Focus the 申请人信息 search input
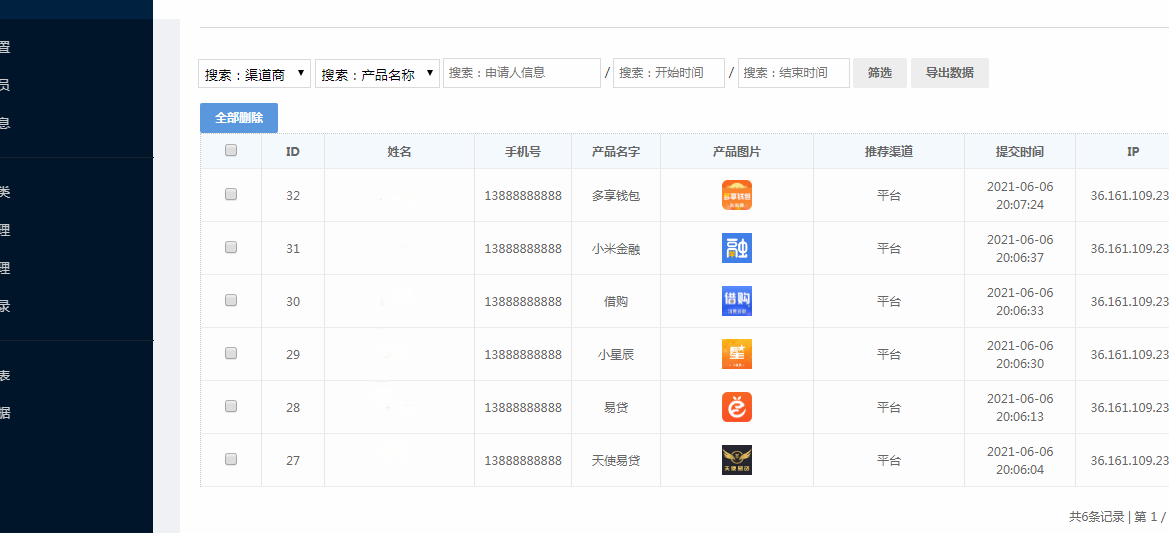 coord(522,73)
